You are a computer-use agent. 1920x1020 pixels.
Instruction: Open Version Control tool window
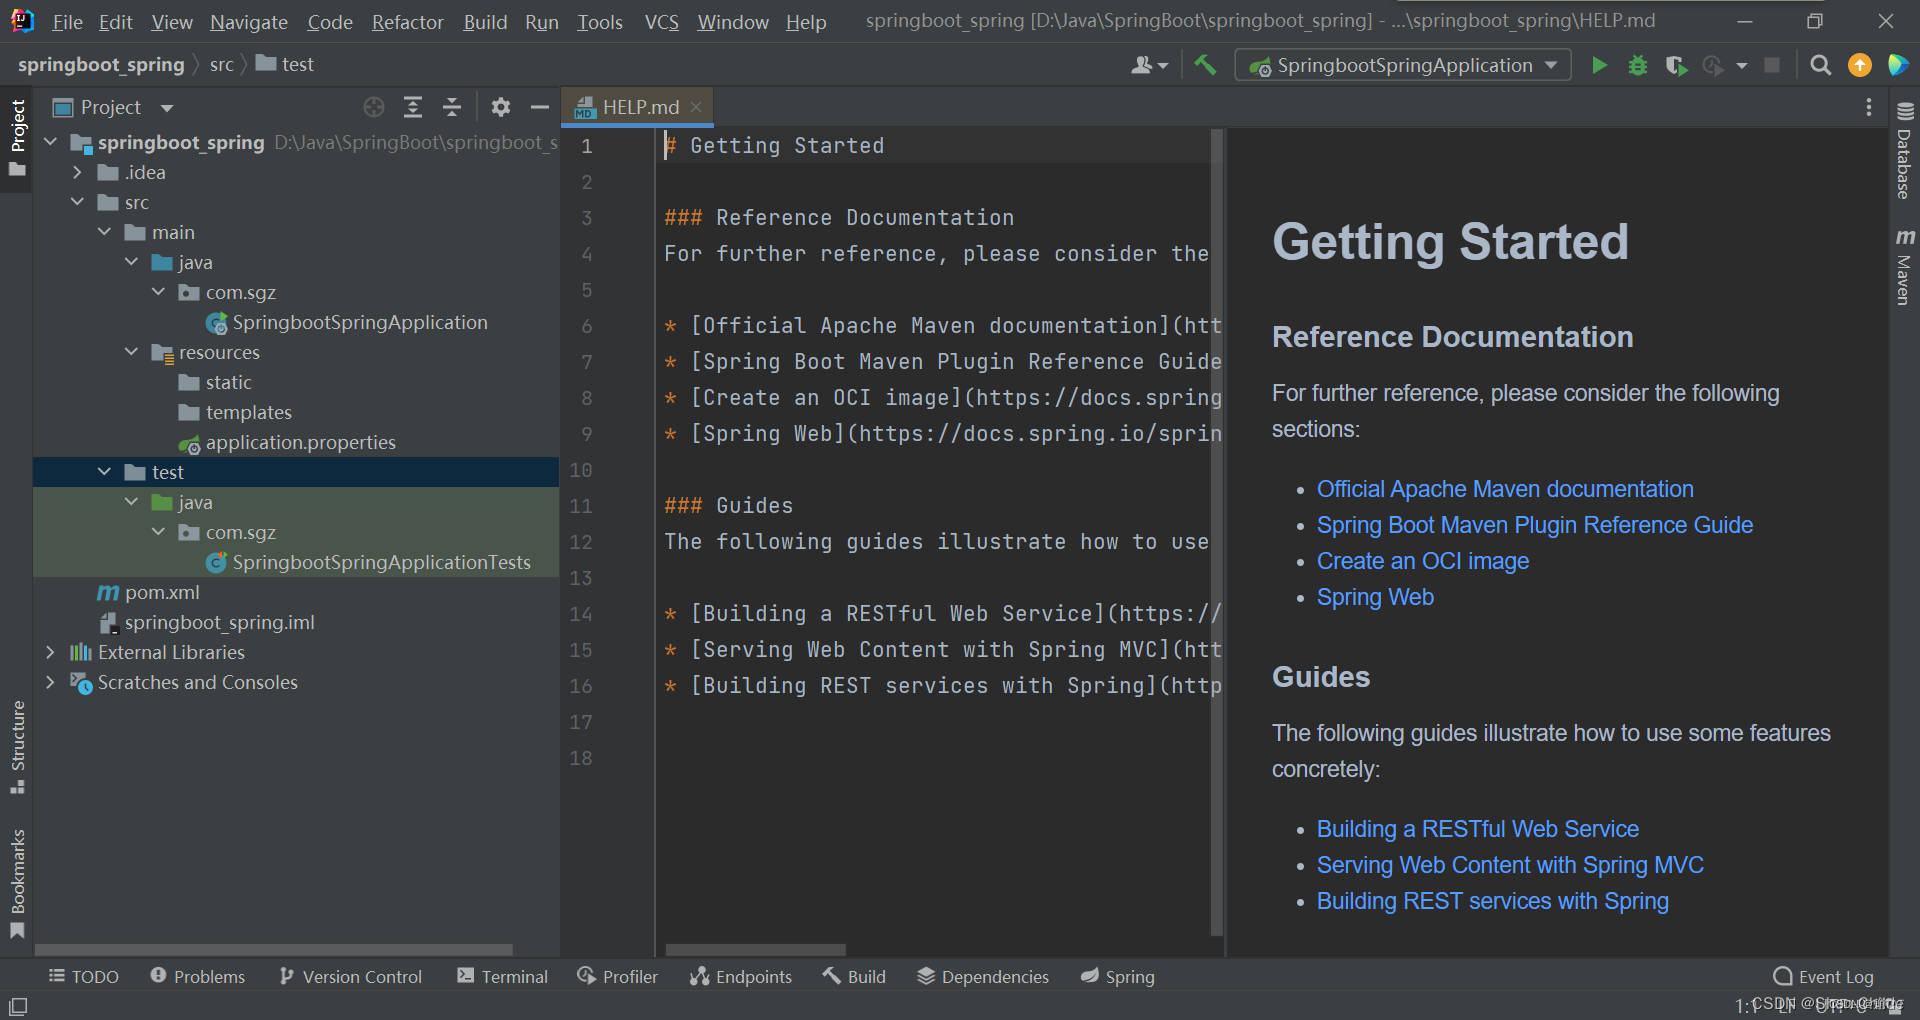pyautogui.click(x=351, y=976)
